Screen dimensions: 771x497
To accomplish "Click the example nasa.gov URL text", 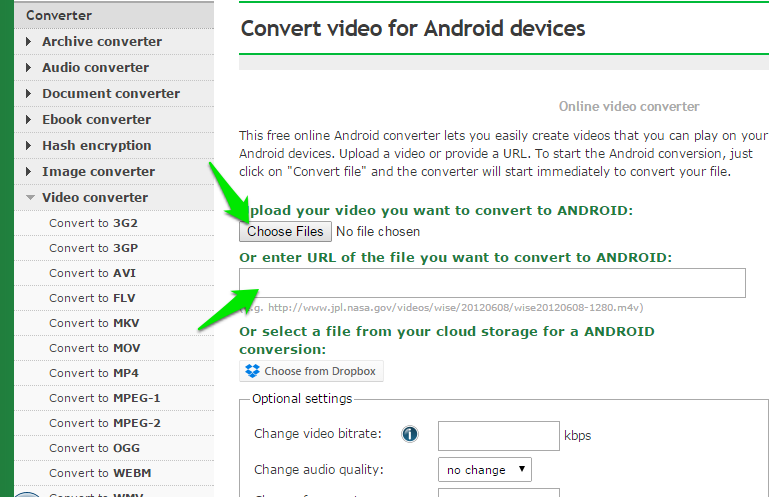I will [455, 308].
